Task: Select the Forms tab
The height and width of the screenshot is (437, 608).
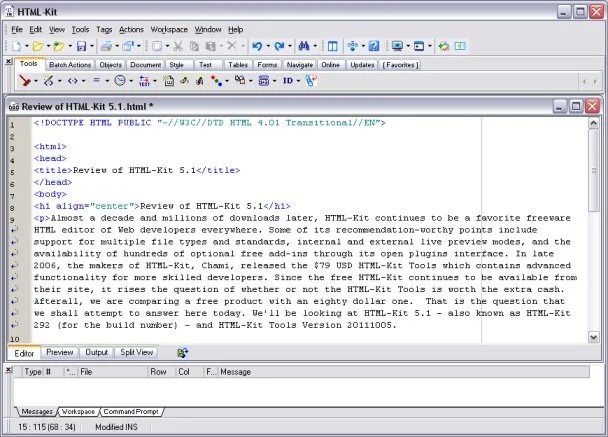Action: tap(267, 65)
